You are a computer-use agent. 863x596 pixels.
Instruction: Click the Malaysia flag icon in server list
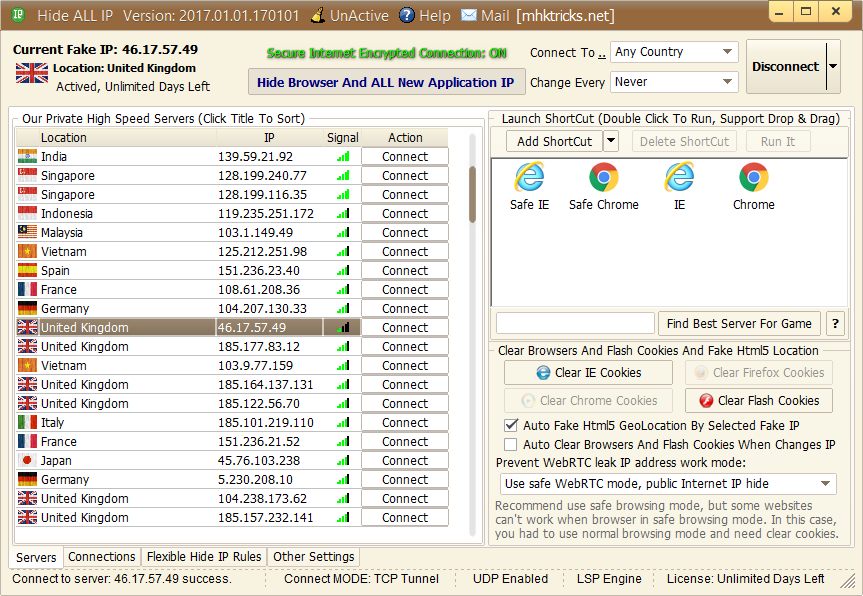[27, 232]
